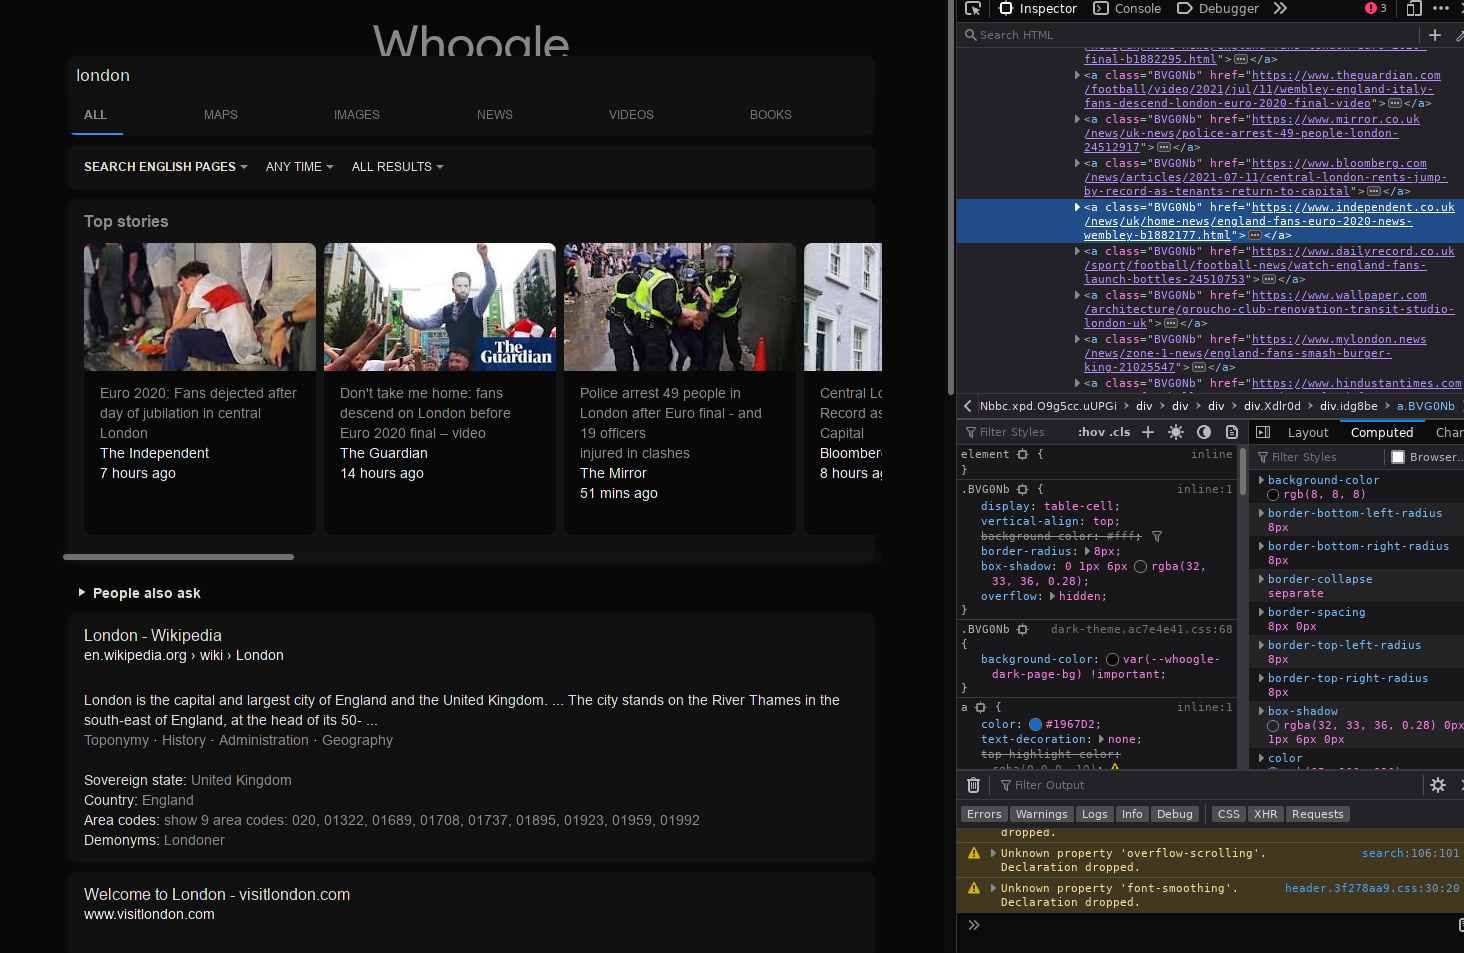
Task: Toggle the CSS console filter
Action: pyautogui.click(x=1229, y=814)
